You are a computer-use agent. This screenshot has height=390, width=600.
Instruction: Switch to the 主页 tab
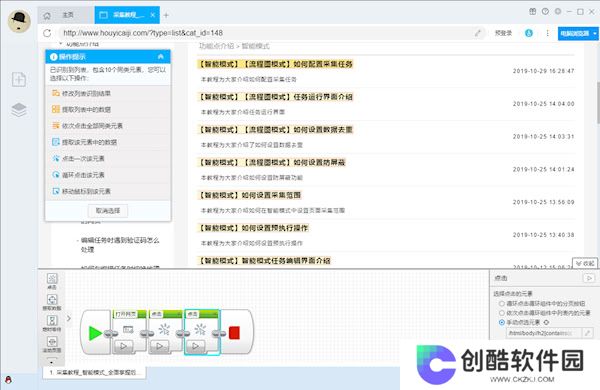(x=67, y=15)
